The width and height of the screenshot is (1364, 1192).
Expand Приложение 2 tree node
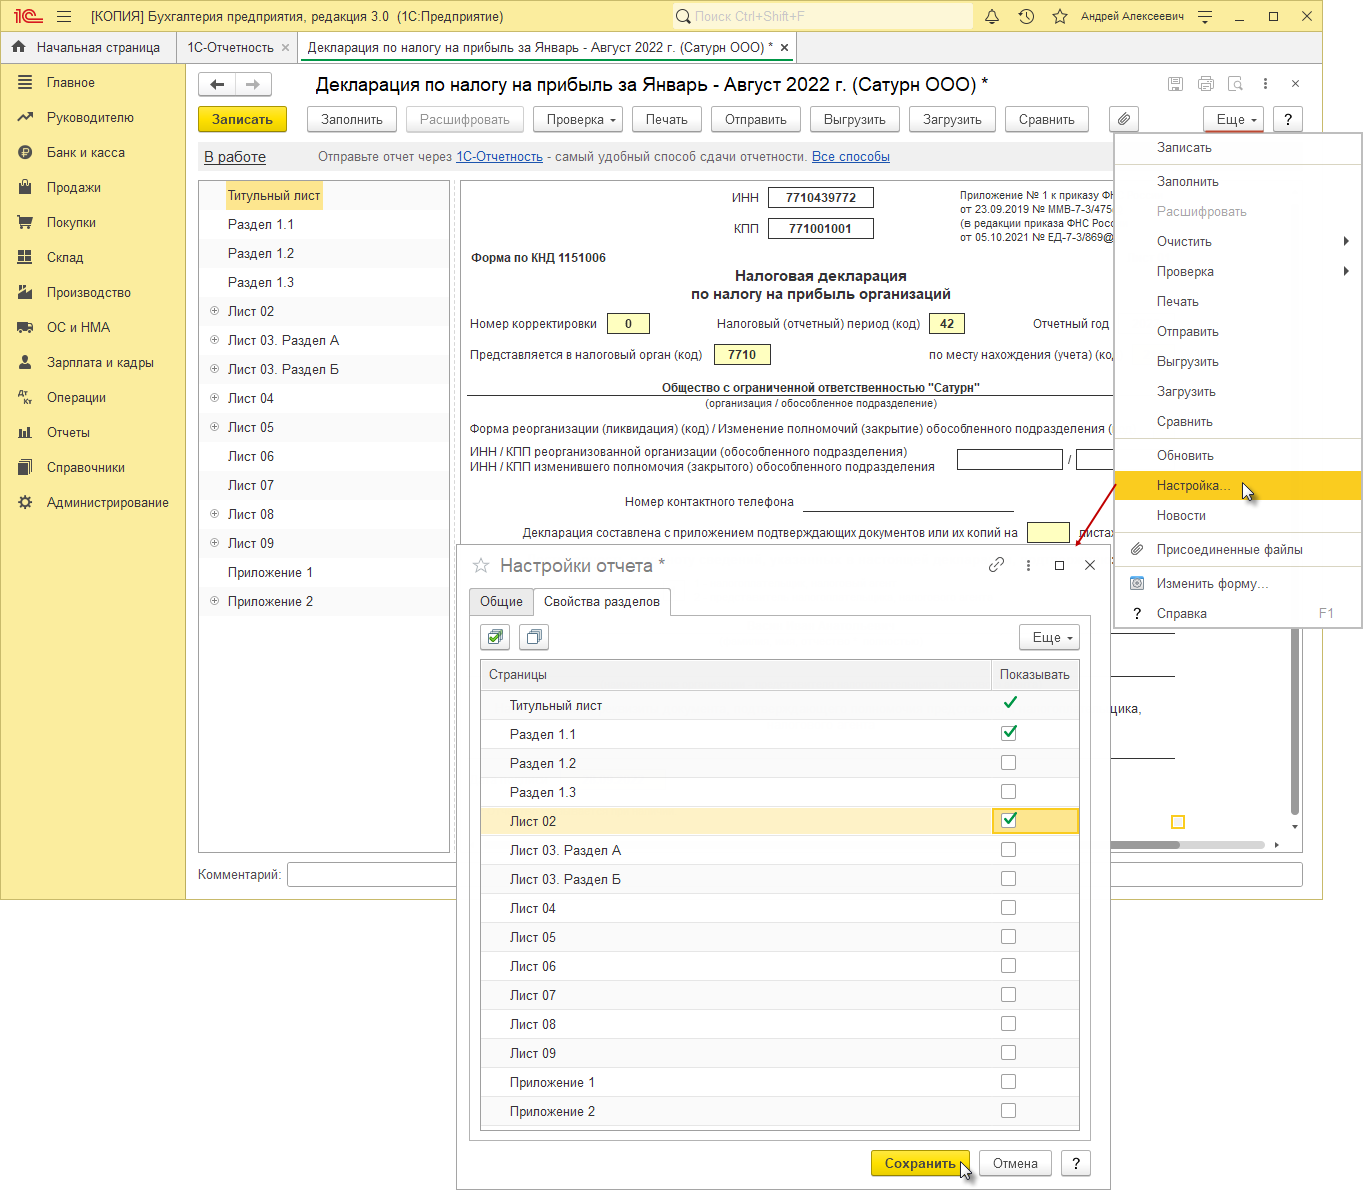click(214, 601)
